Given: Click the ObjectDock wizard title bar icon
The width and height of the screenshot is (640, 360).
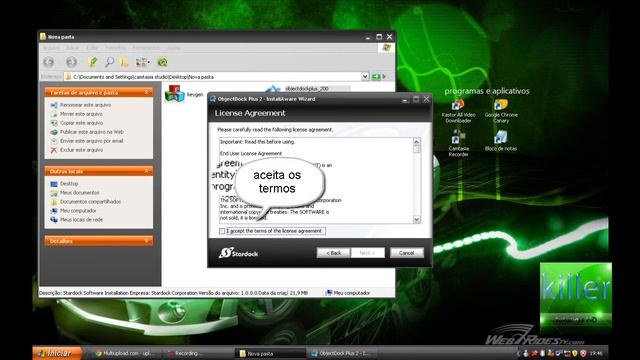Looking at the screenshot, I should pyautogui.click(x=213, y=99).
